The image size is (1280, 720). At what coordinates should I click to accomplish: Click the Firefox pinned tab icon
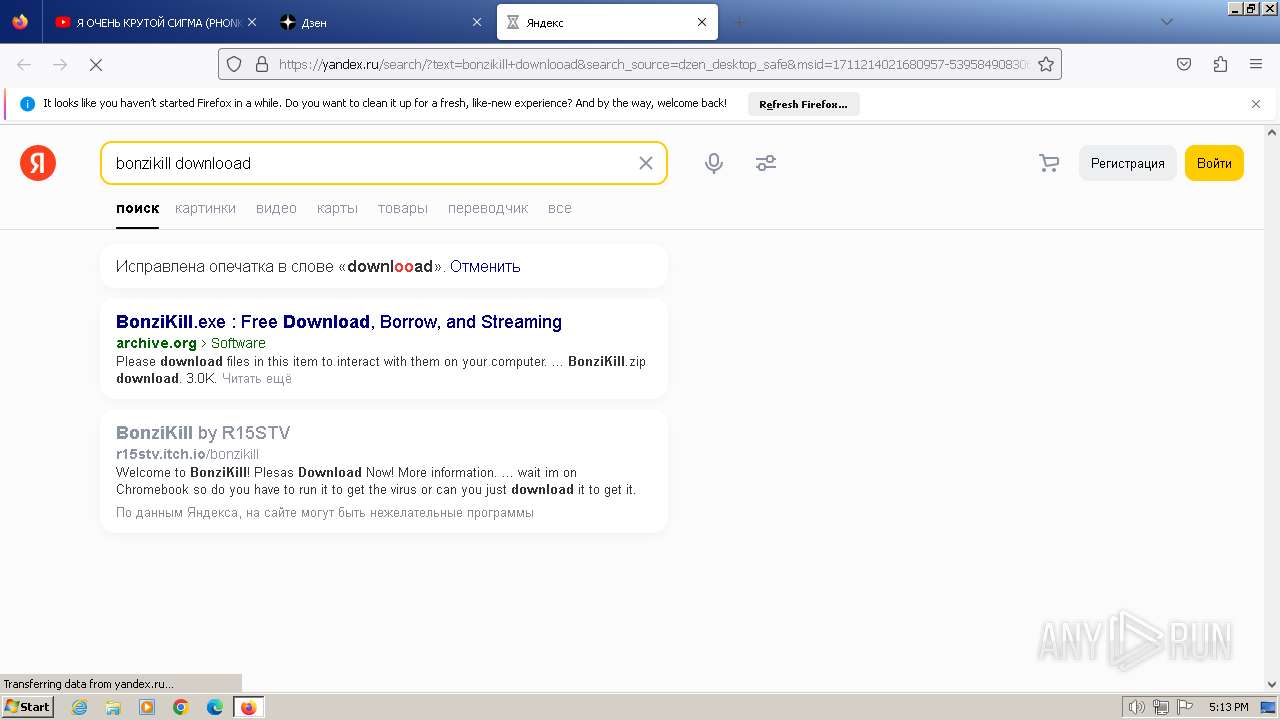pos(20,22)
